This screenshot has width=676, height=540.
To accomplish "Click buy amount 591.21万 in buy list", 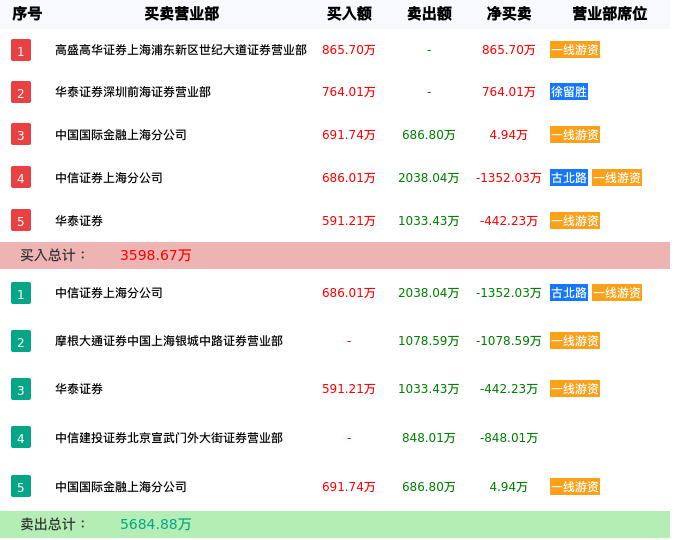I will coord(349,221).
